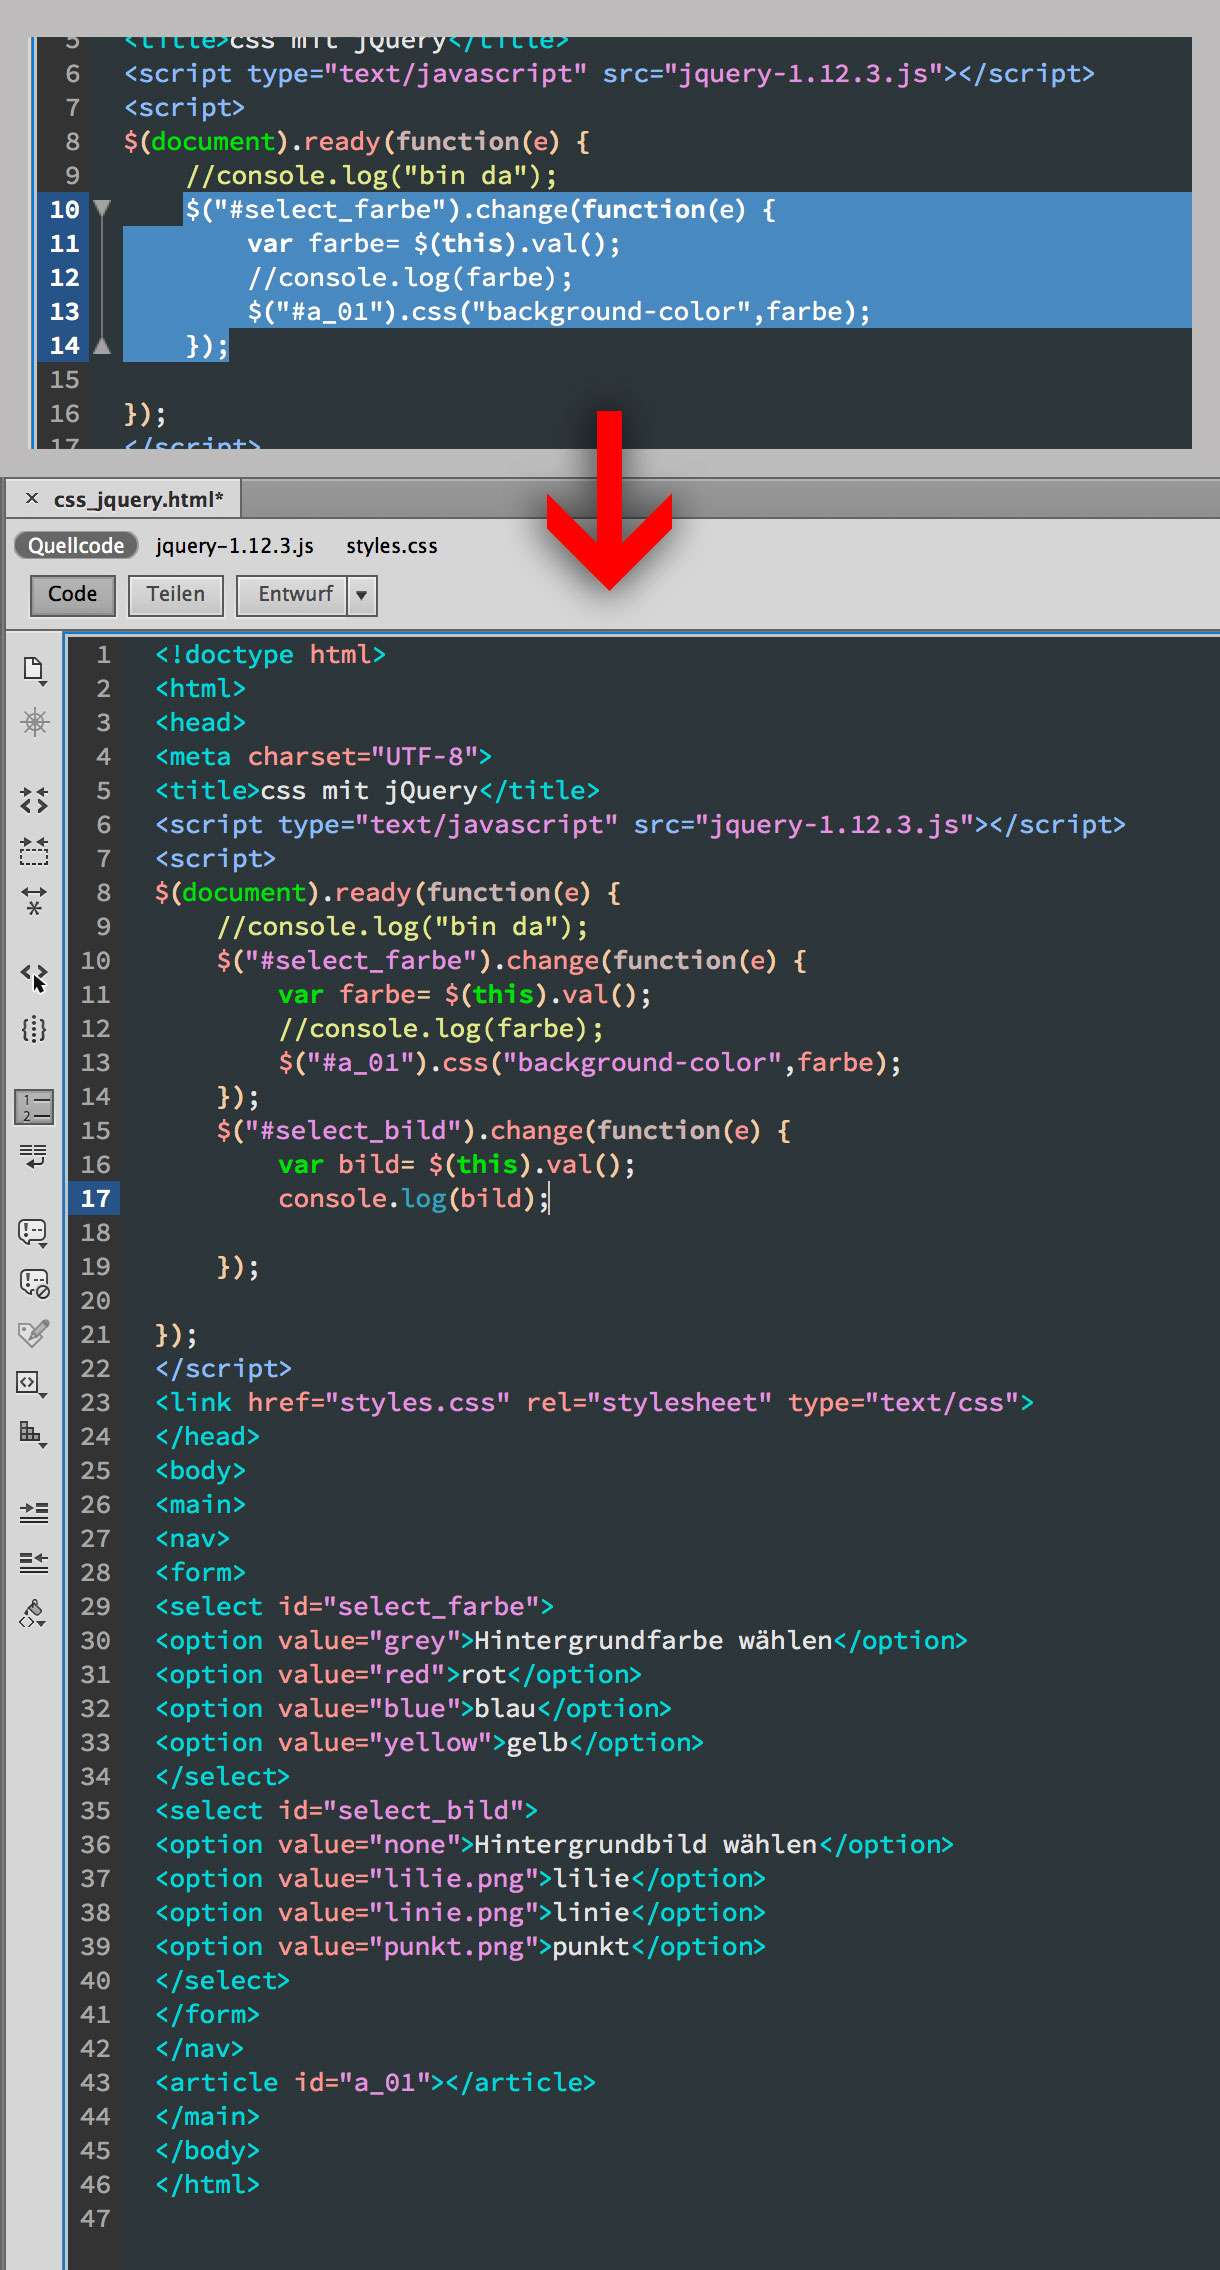Open Move or Convert CSS menu
1220x2270 pixels.
[34, 1435]
